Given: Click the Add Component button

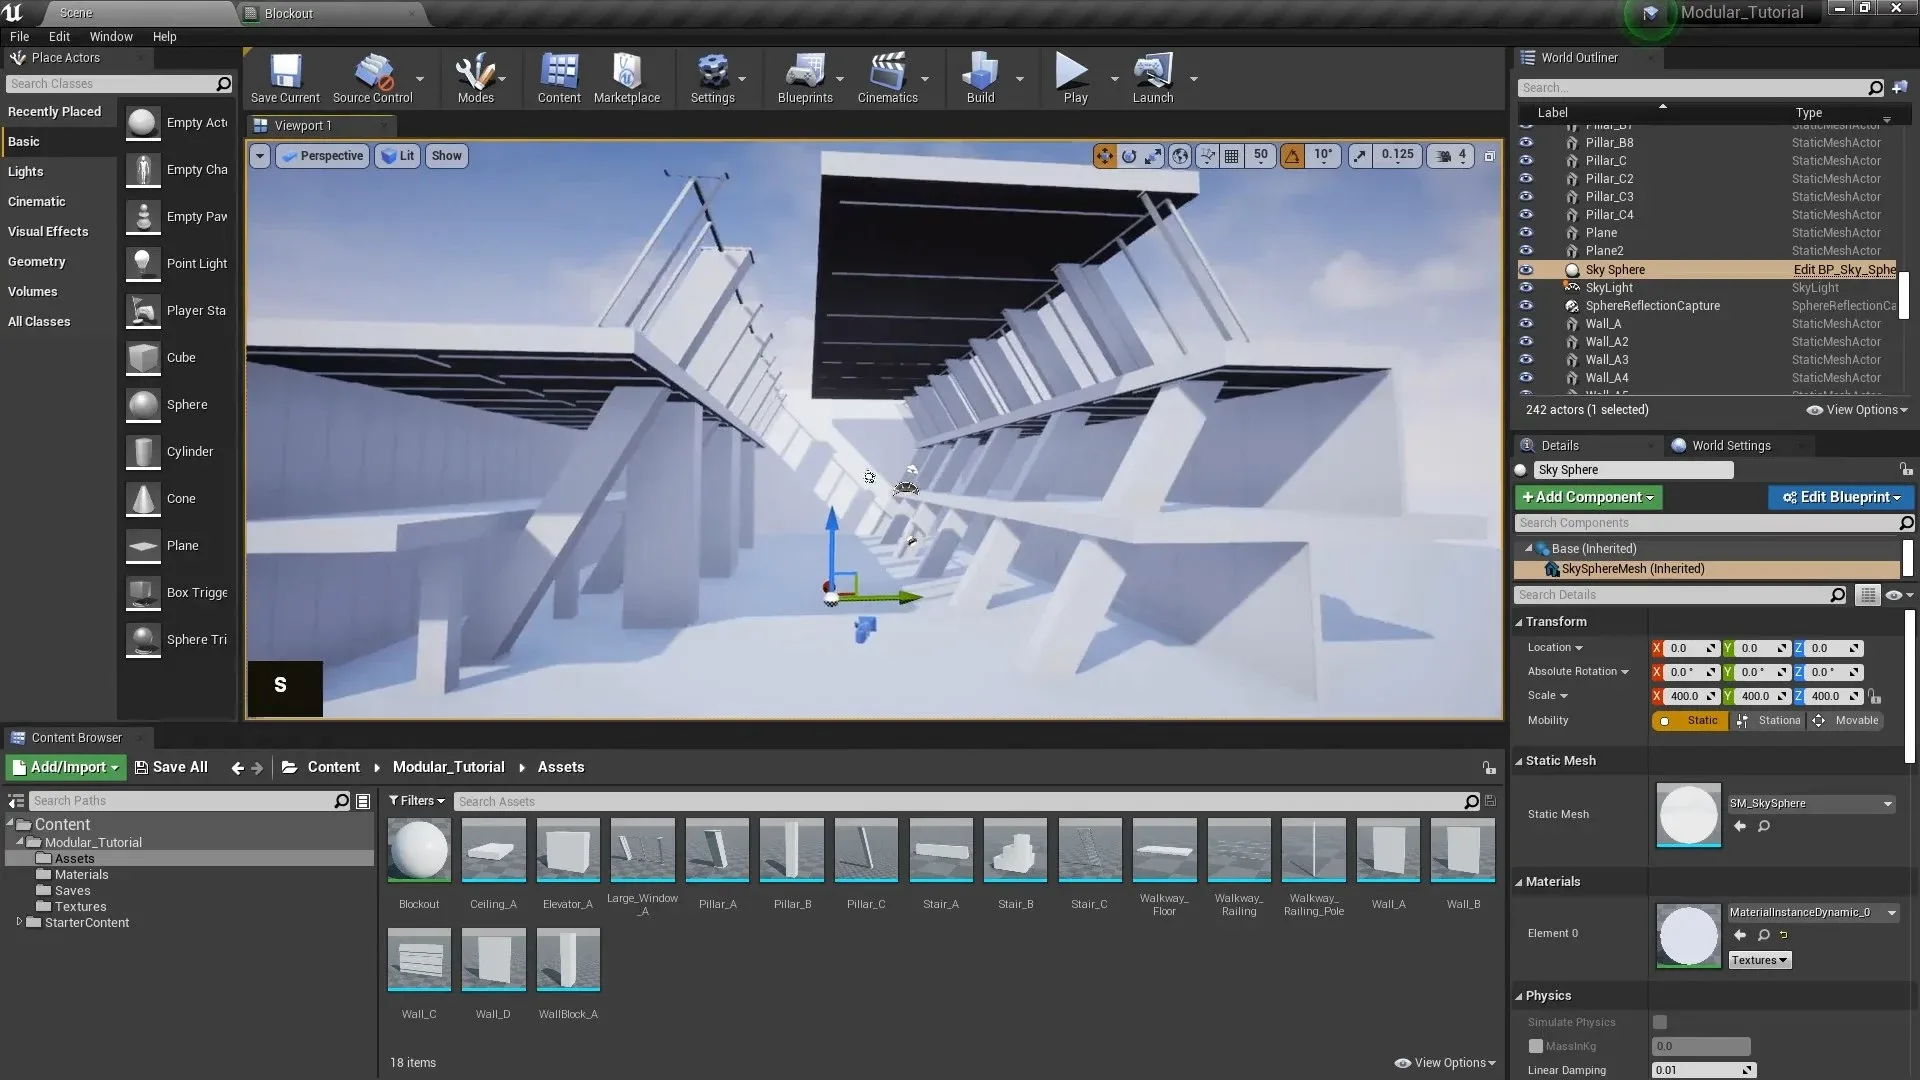Looking at the screenshot, I should (1588, 497).
